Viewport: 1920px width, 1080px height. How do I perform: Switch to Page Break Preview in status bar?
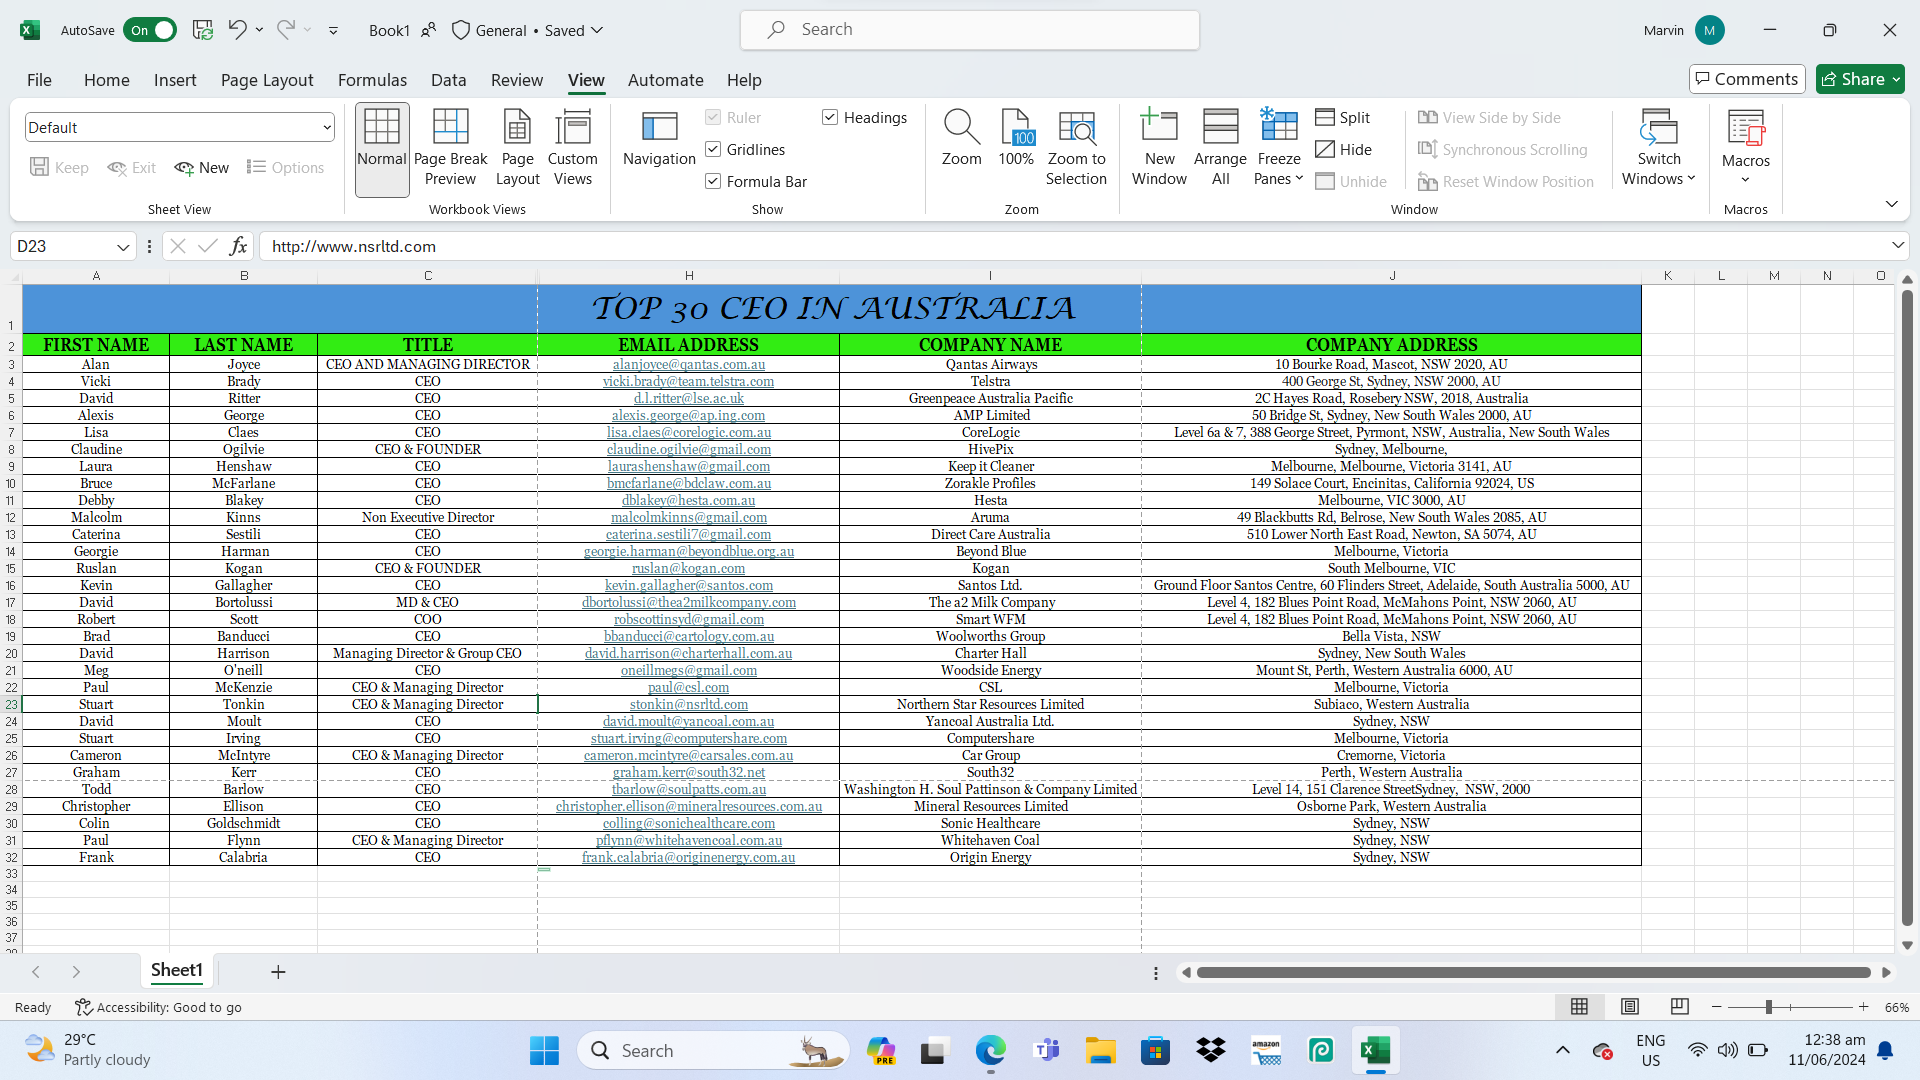tap(1679, 1007)
